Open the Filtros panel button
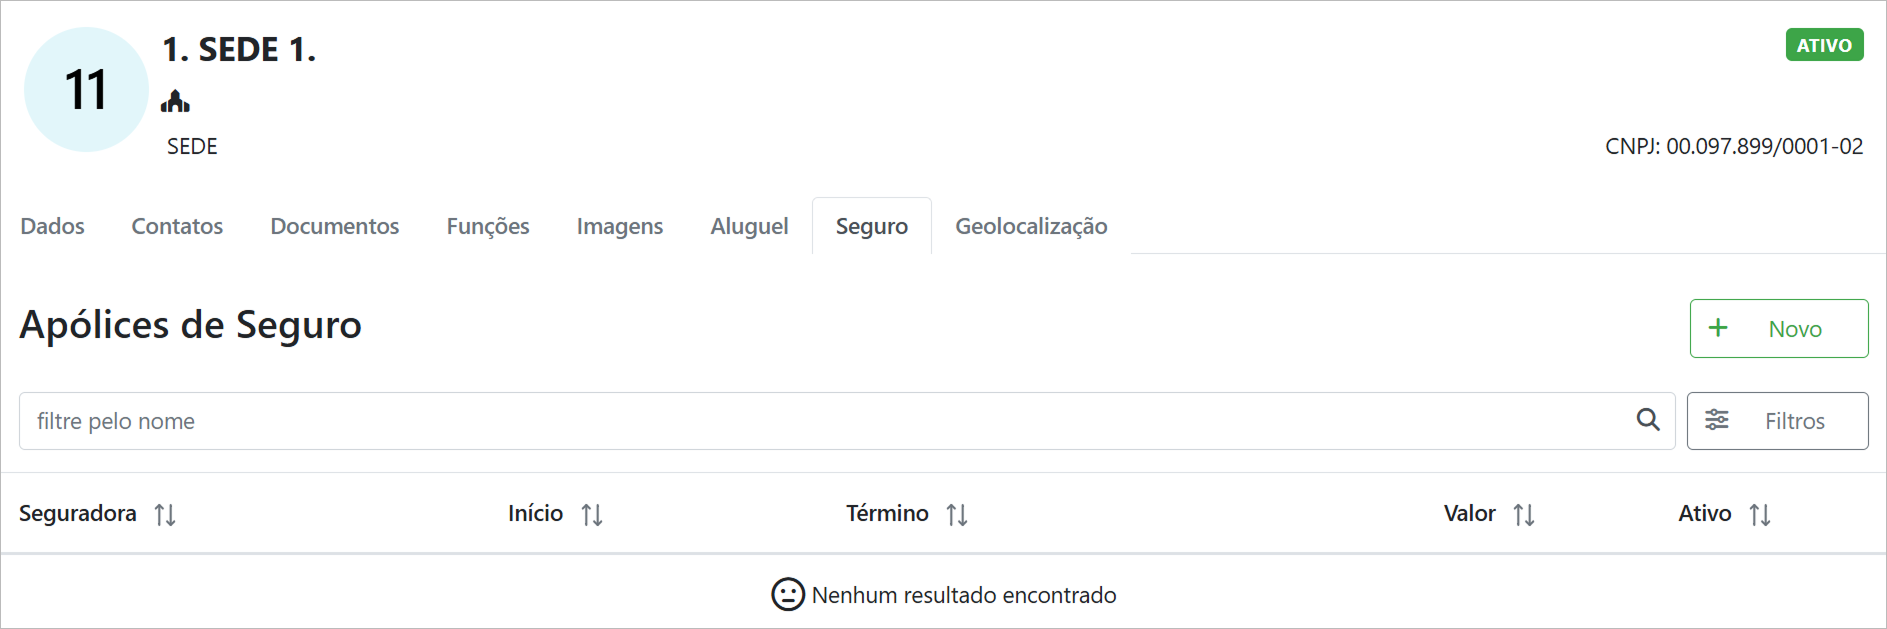 pyautogui.click(x=1777, y=421)
